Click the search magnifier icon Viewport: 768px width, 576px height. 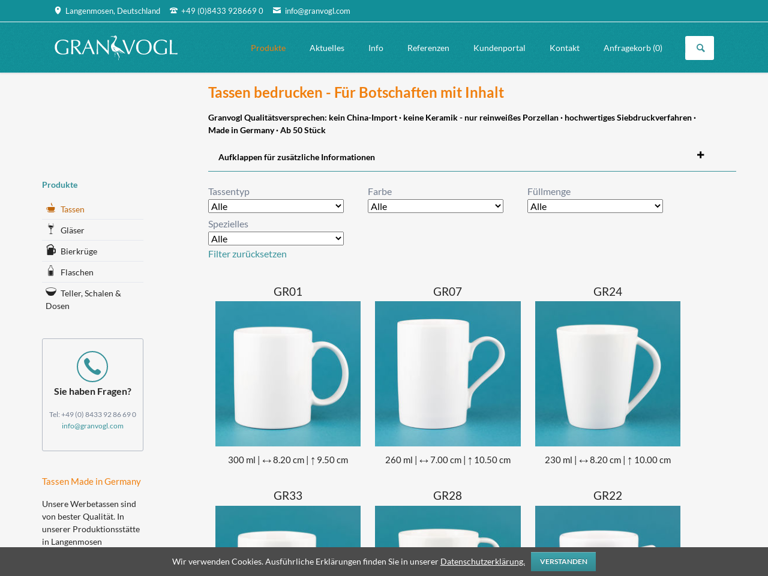click(699, 48)
